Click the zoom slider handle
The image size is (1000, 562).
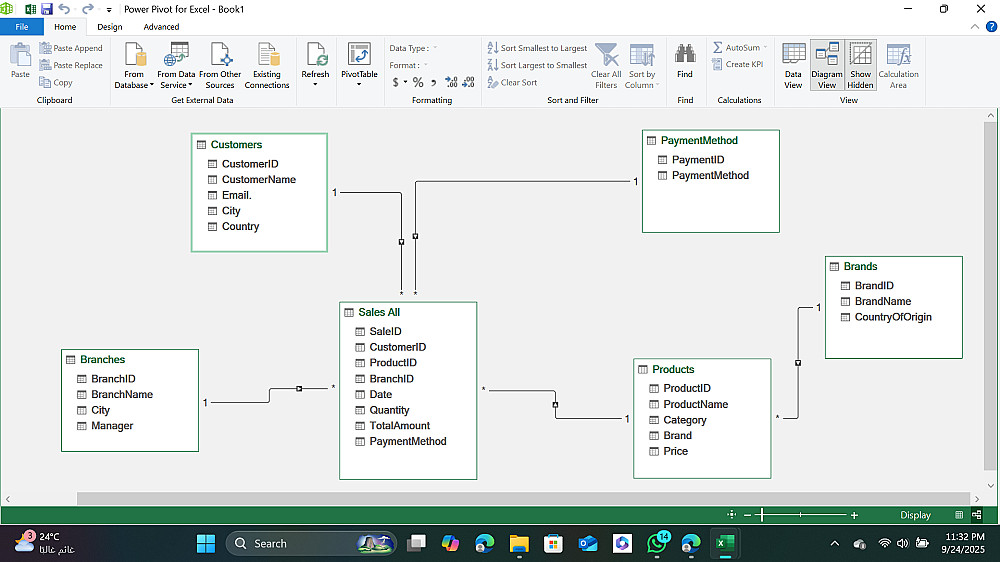(763, 515)
